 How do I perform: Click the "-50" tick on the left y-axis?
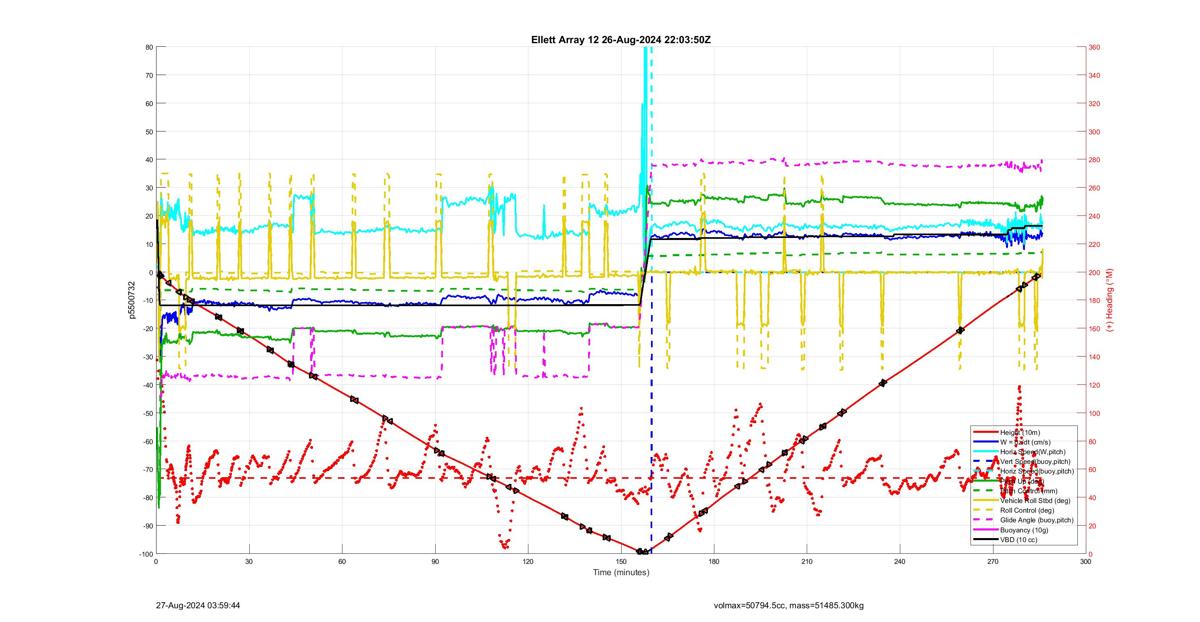click(x=147, y=413)
